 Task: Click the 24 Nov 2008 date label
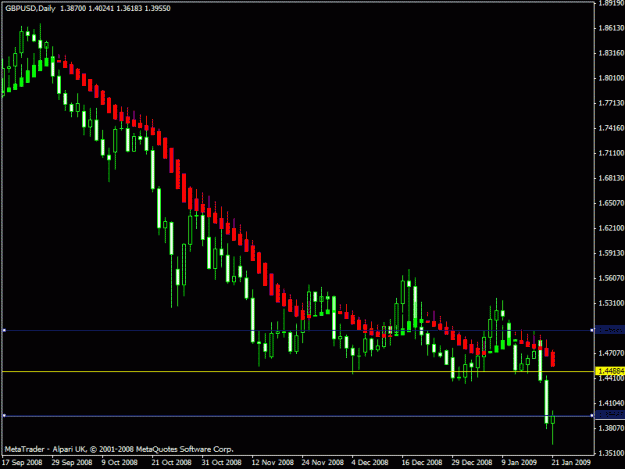[x=322, y=462]
